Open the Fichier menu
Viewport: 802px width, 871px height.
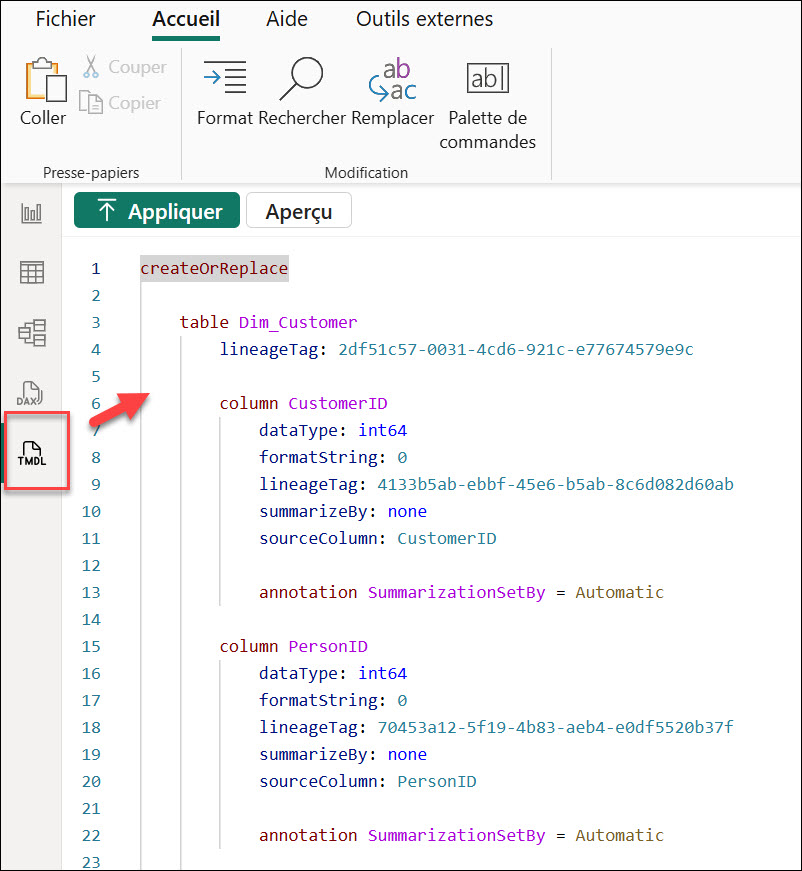65,19
